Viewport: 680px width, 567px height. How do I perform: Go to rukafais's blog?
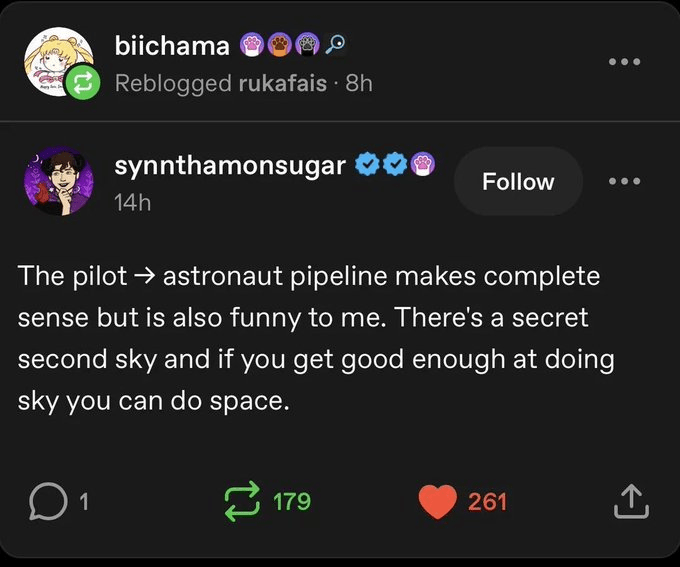click(x=282, y=83)
